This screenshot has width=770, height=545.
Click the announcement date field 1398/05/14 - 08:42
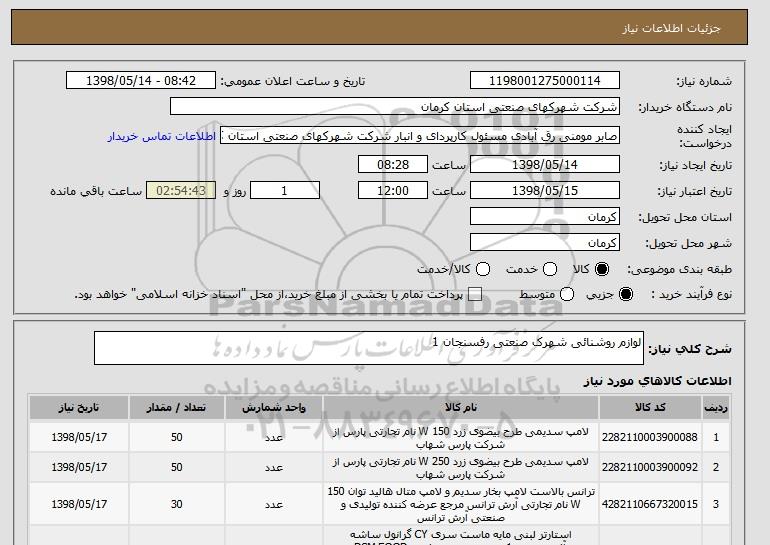coord(141,81)
